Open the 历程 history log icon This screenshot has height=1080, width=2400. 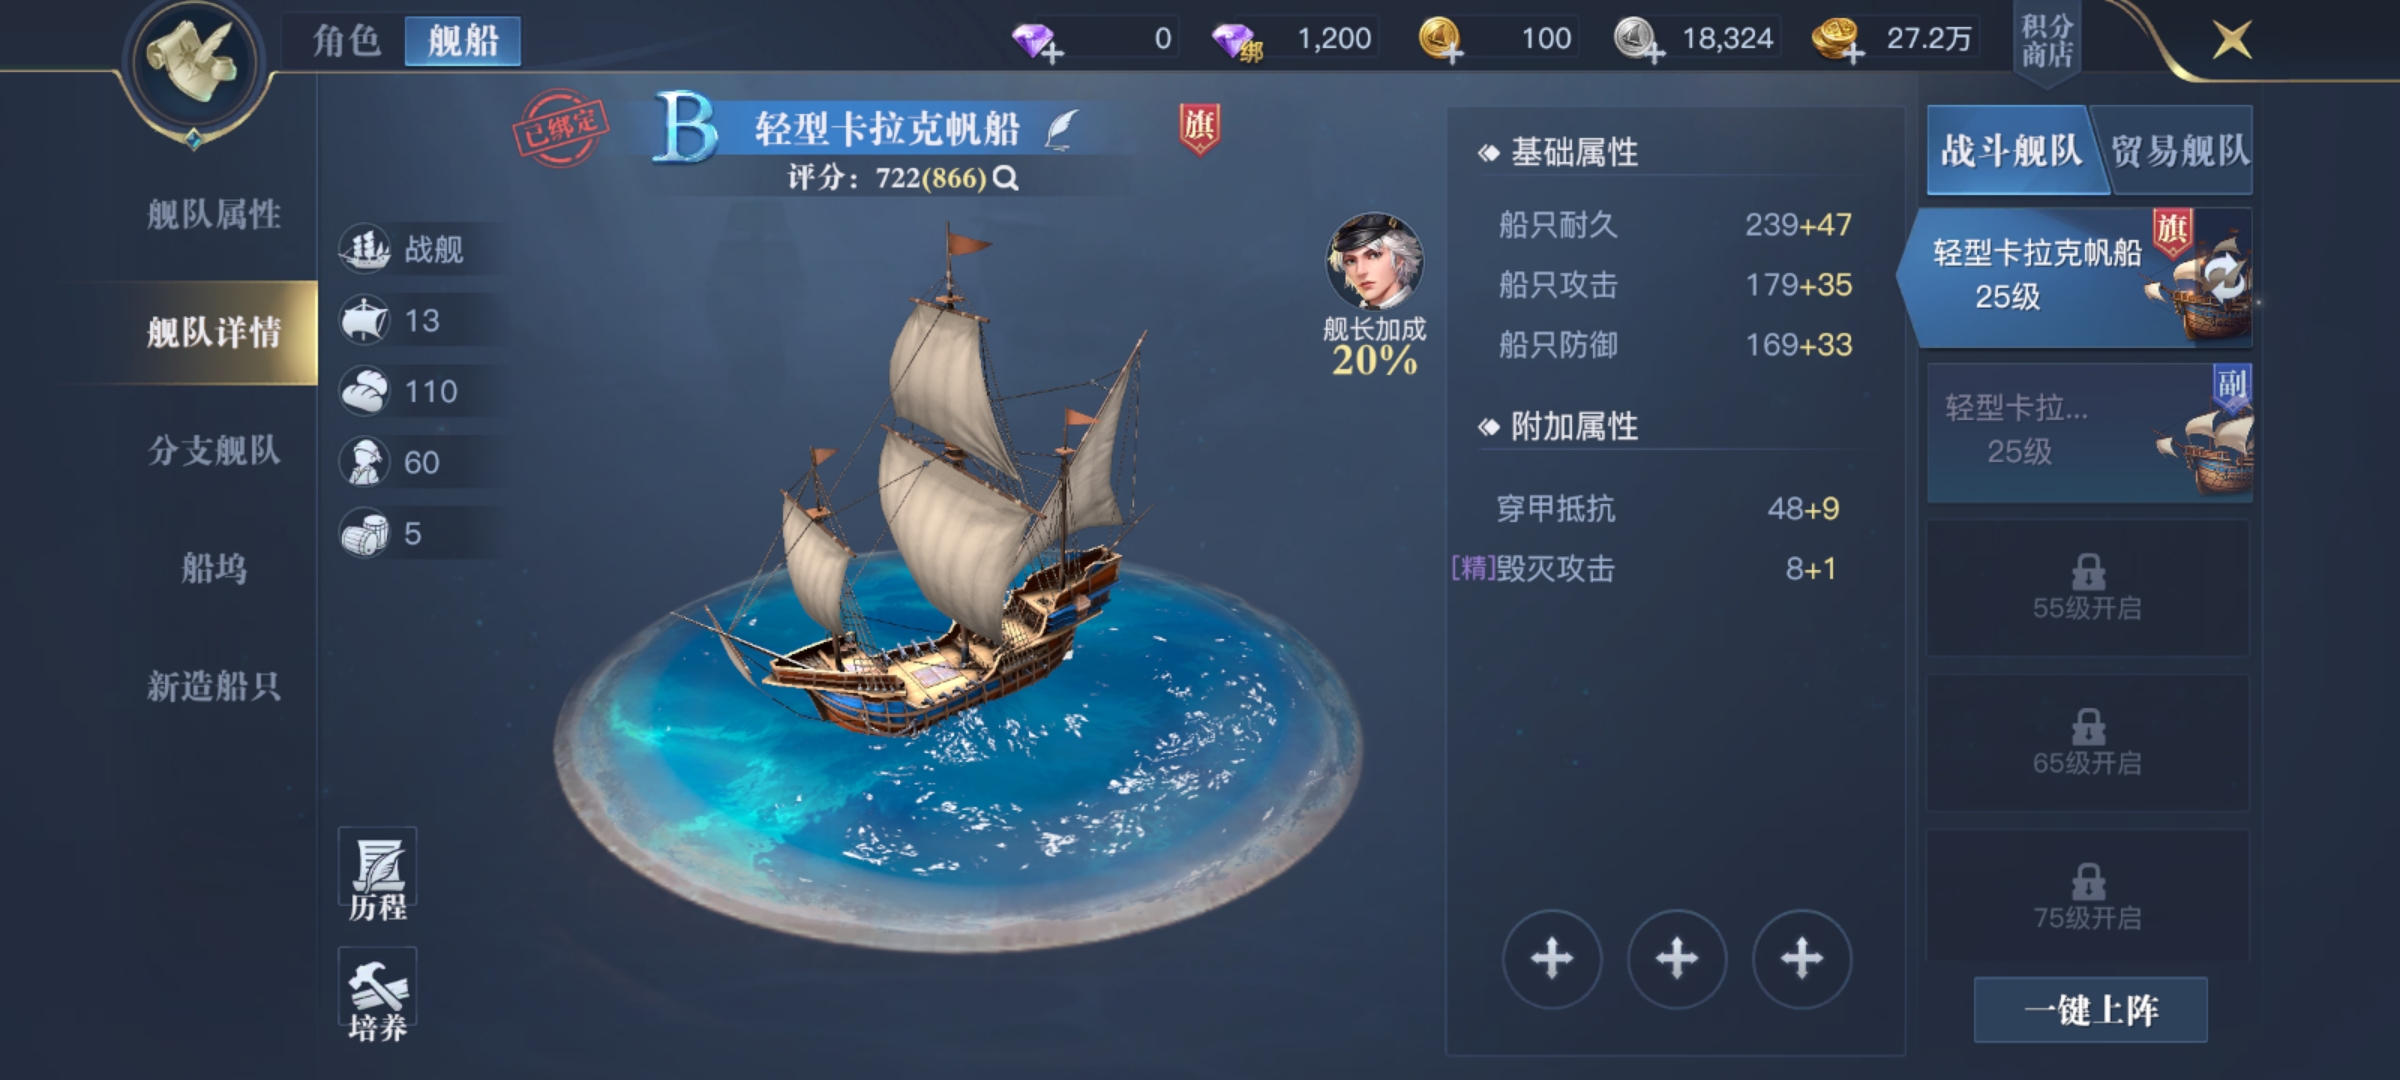click(377, 877)
